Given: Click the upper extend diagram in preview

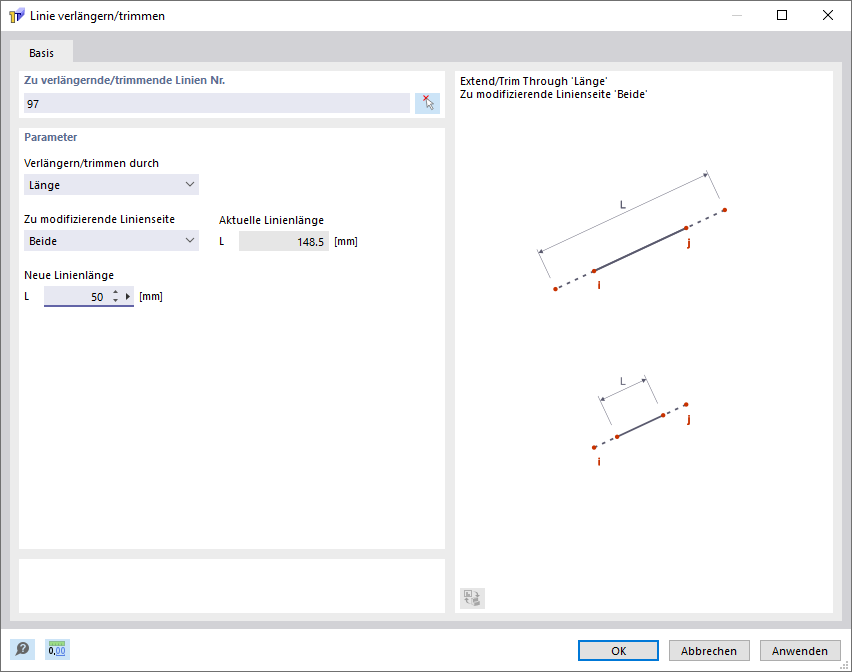Looking at the screenshot, I should point(631,231).
